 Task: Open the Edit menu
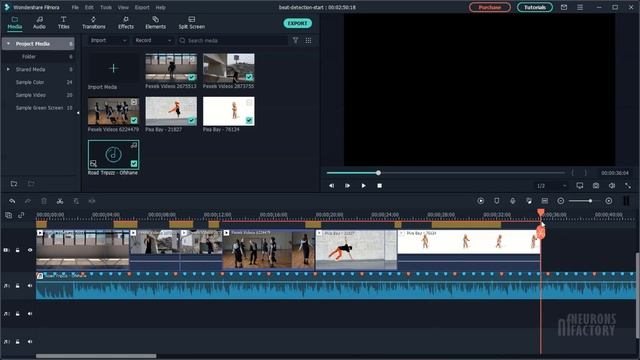tap(89, 7)
